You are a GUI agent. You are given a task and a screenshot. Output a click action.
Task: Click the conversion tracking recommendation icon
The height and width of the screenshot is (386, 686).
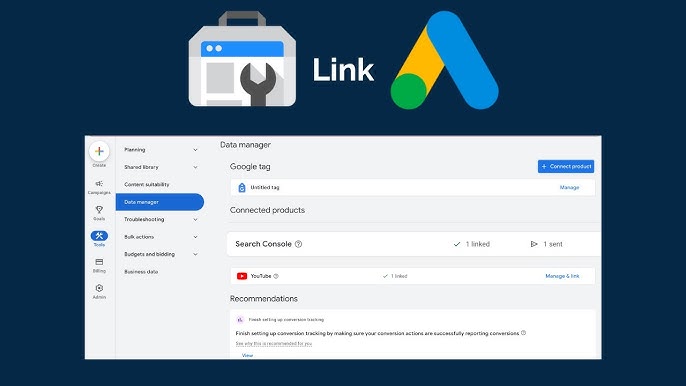[x=240, y=320]
